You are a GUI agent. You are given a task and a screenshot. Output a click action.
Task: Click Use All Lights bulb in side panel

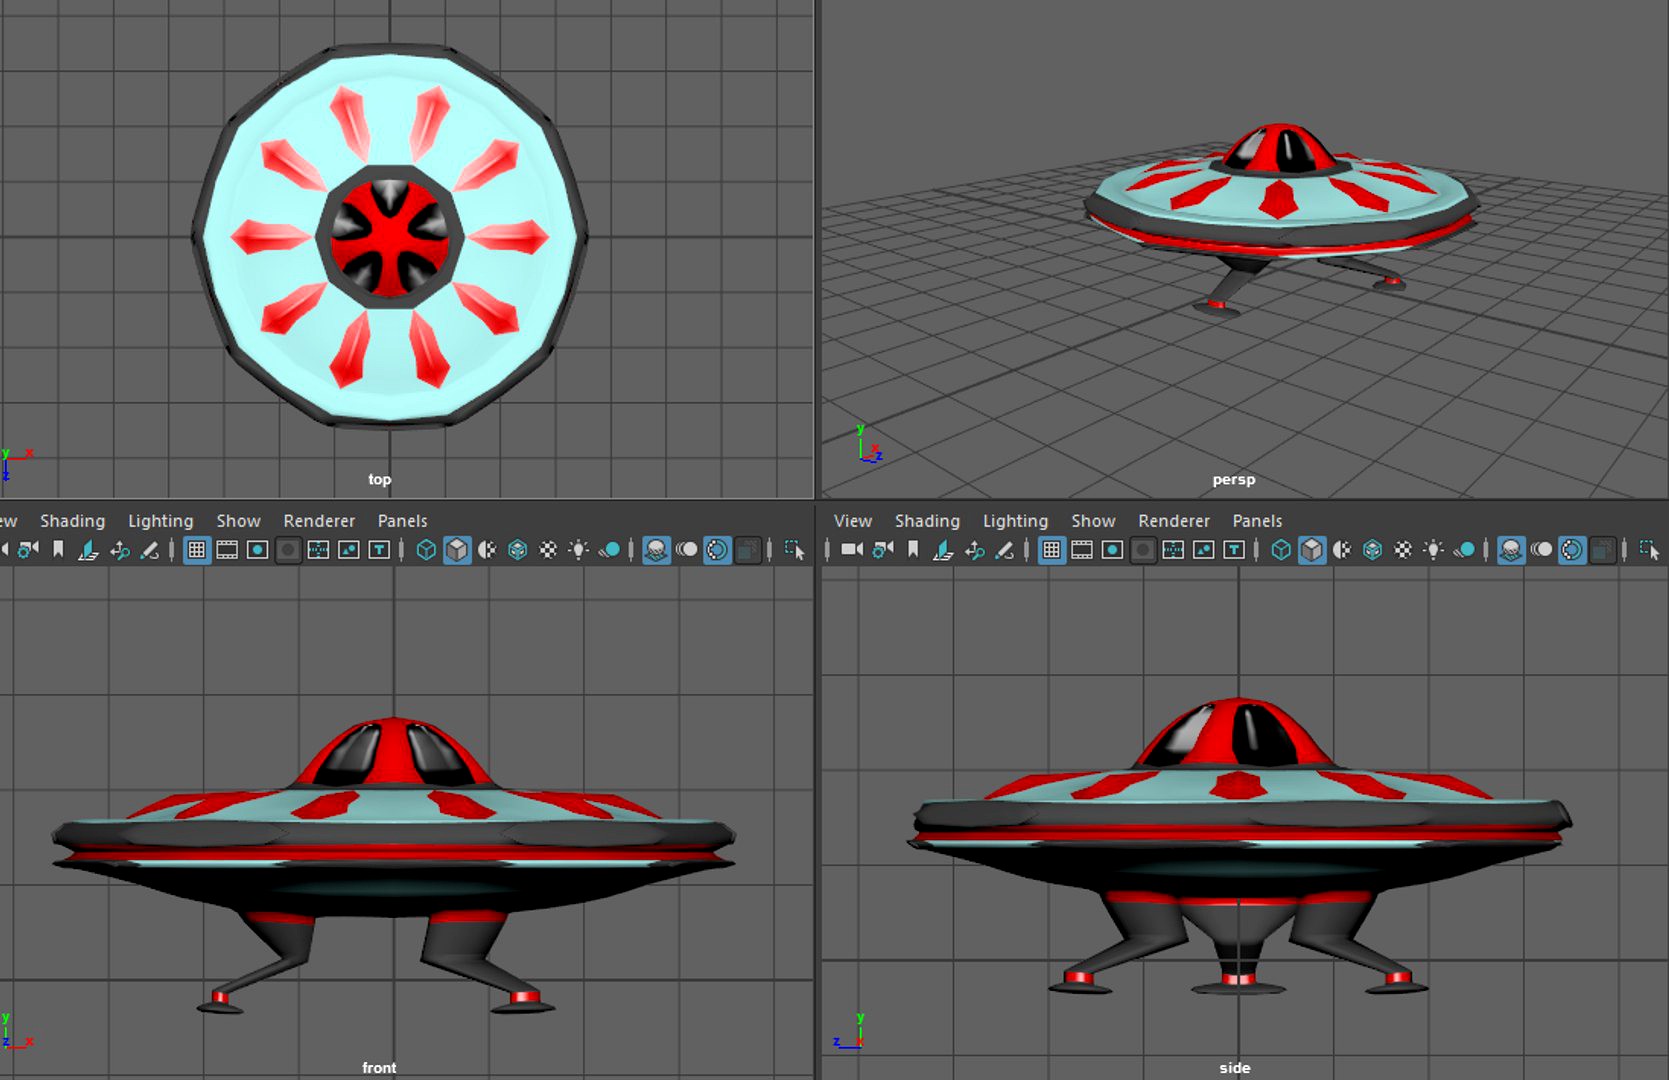pyautogui.click(x=1434, y=549)
